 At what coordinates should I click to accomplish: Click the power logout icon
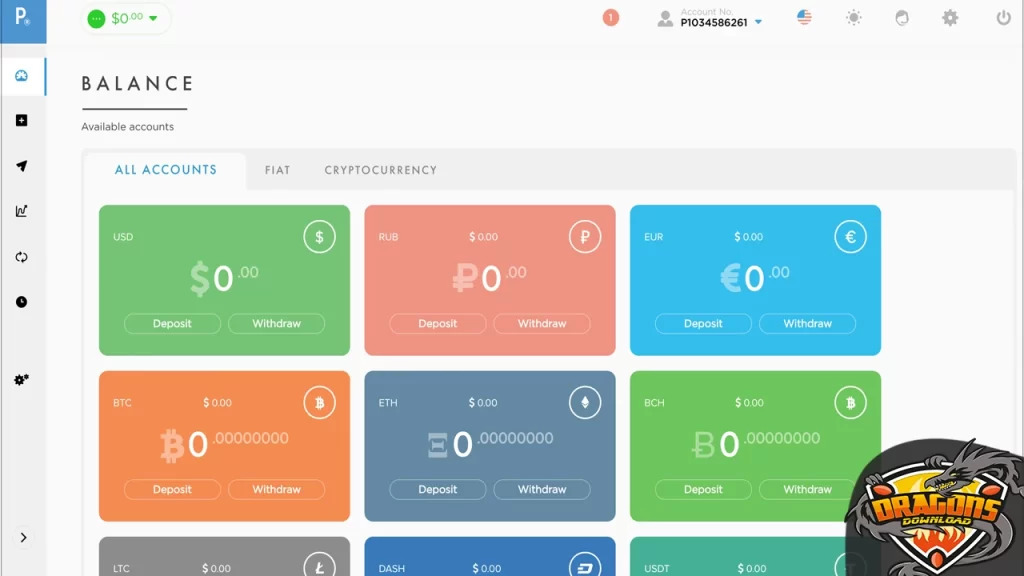(x=1003, y=18)
